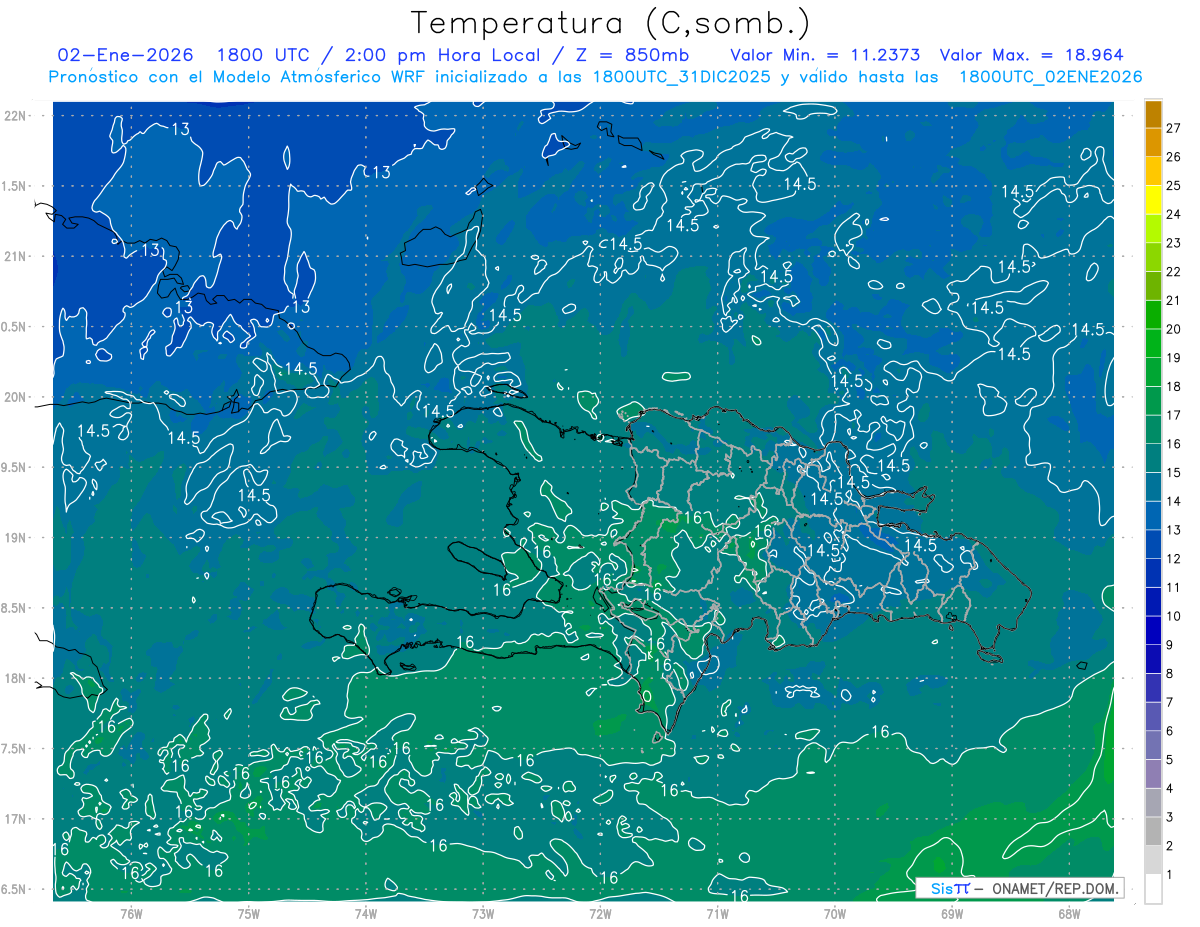Click the SisTT ONAMET/REP.DOM. logo box
Screen dimensions: 1200x927
1019,888
